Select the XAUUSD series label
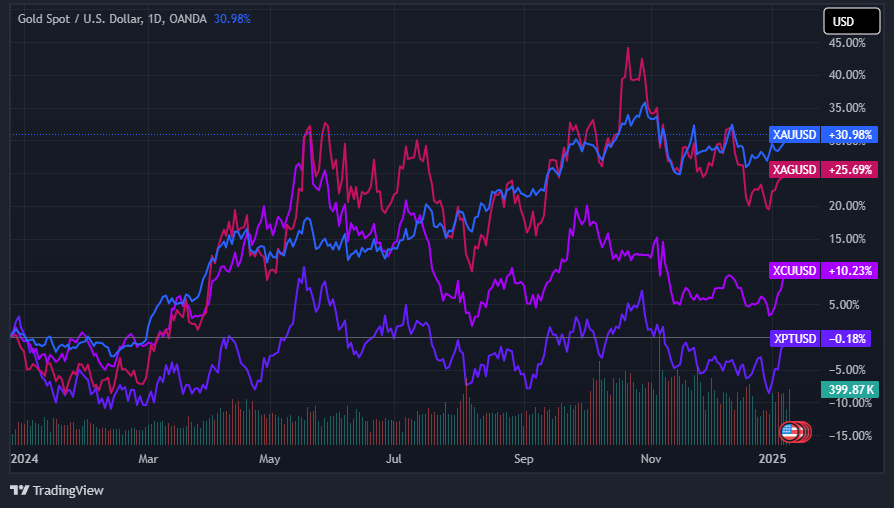Screen dimensions: 894x508 coord(794,135)
